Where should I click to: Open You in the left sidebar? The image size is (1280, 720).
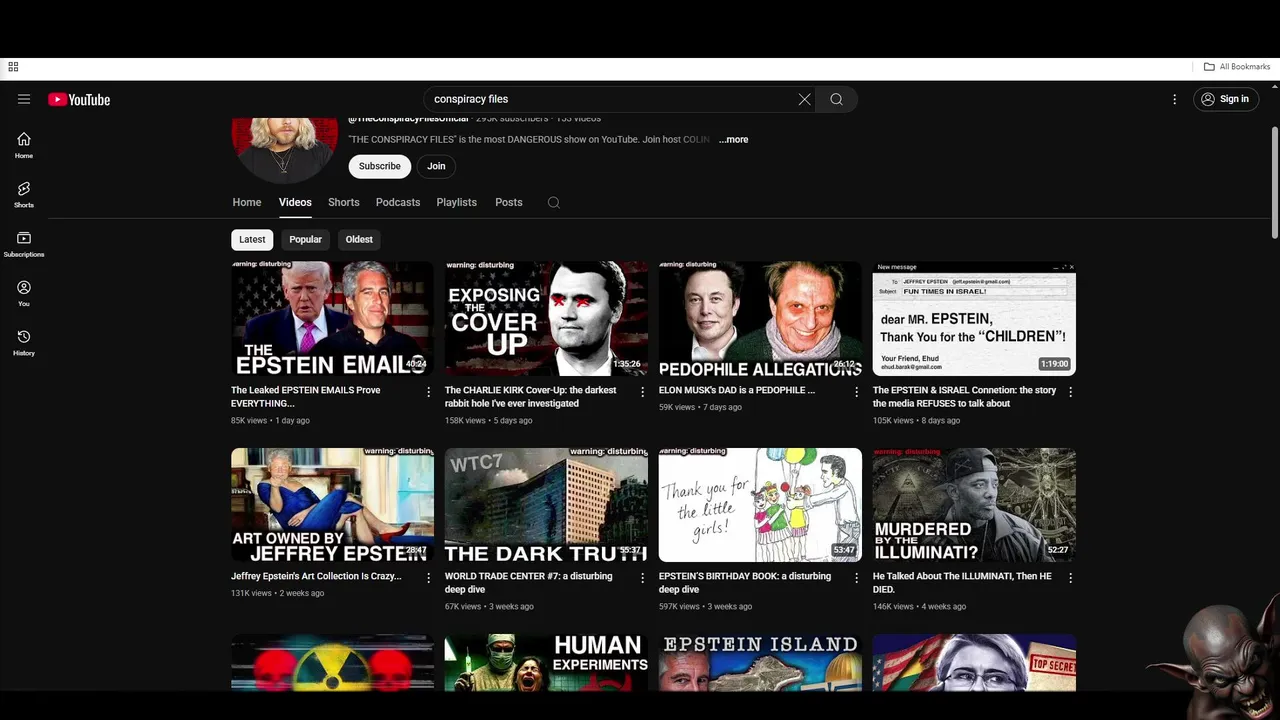pyautogui.click(x=24, y=293)
